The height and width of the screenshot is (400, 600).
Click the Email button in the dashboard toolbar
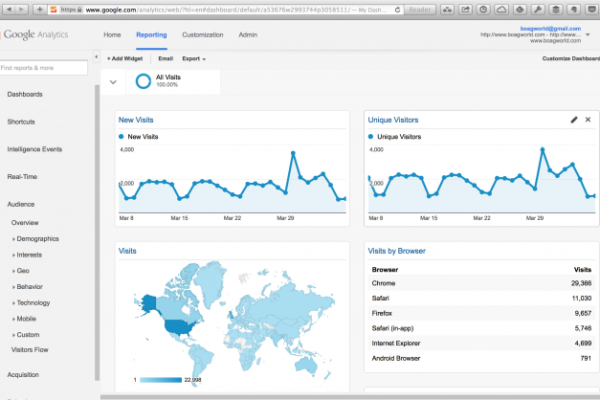[x=165, y=59]
